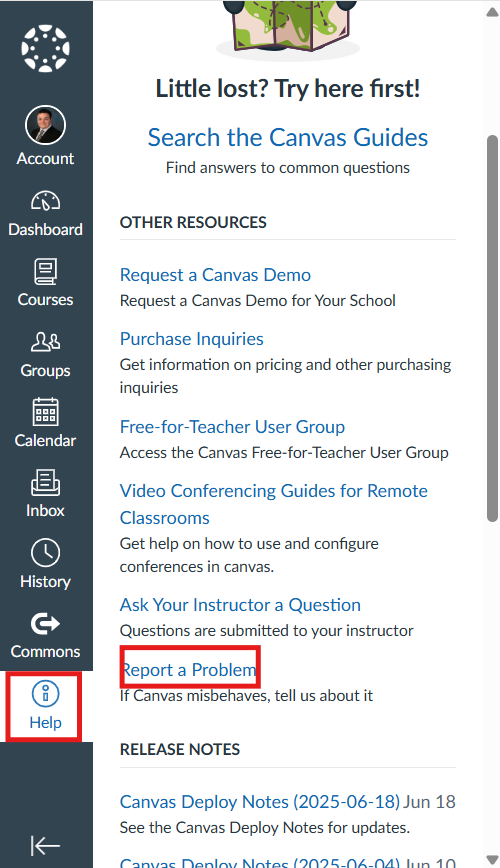Click the scrollbar up arrow
The image size is (500, 868).
point(492,12)
